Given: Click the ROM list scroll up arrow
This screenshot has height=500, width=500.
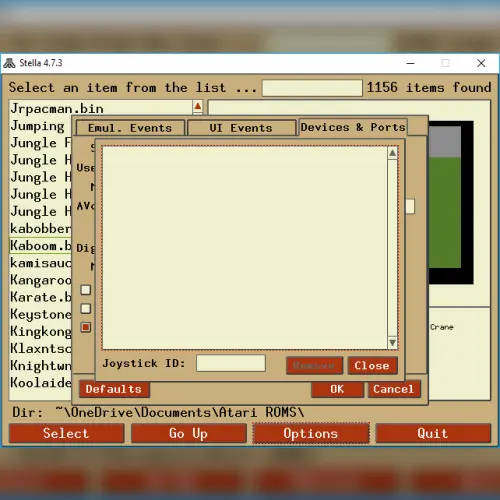Looking at the screenshot, I should click(197, 106).
